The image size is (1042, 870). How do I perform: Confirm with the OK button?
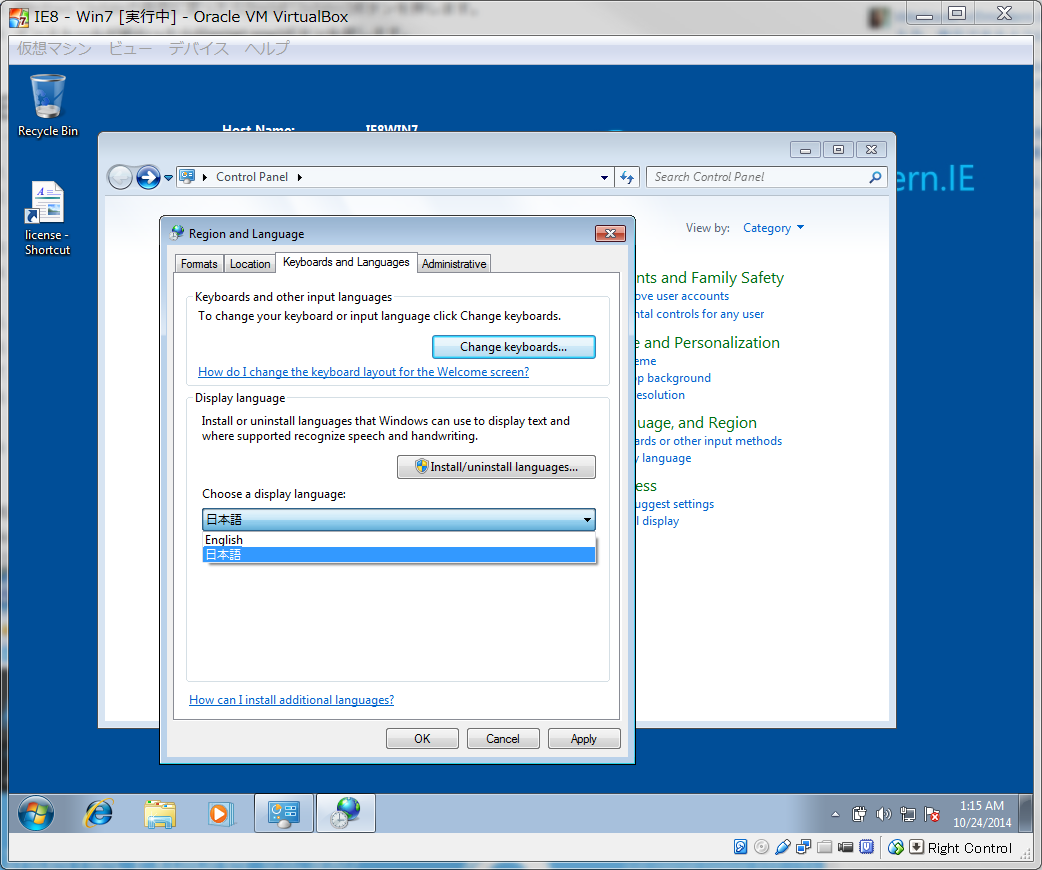click(x=423, y=738)
